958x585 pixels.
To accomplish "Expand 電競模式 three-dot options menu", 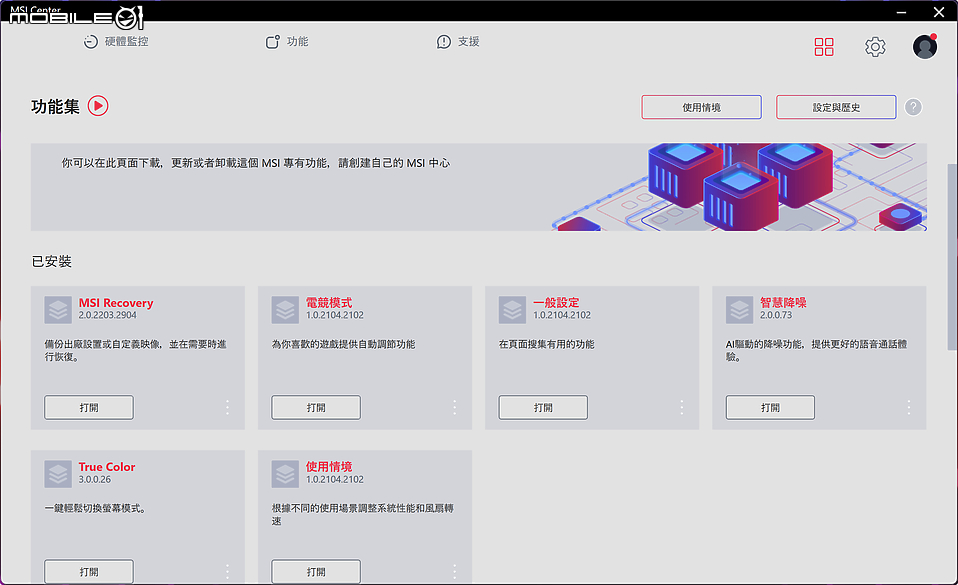I will (455, 407).
